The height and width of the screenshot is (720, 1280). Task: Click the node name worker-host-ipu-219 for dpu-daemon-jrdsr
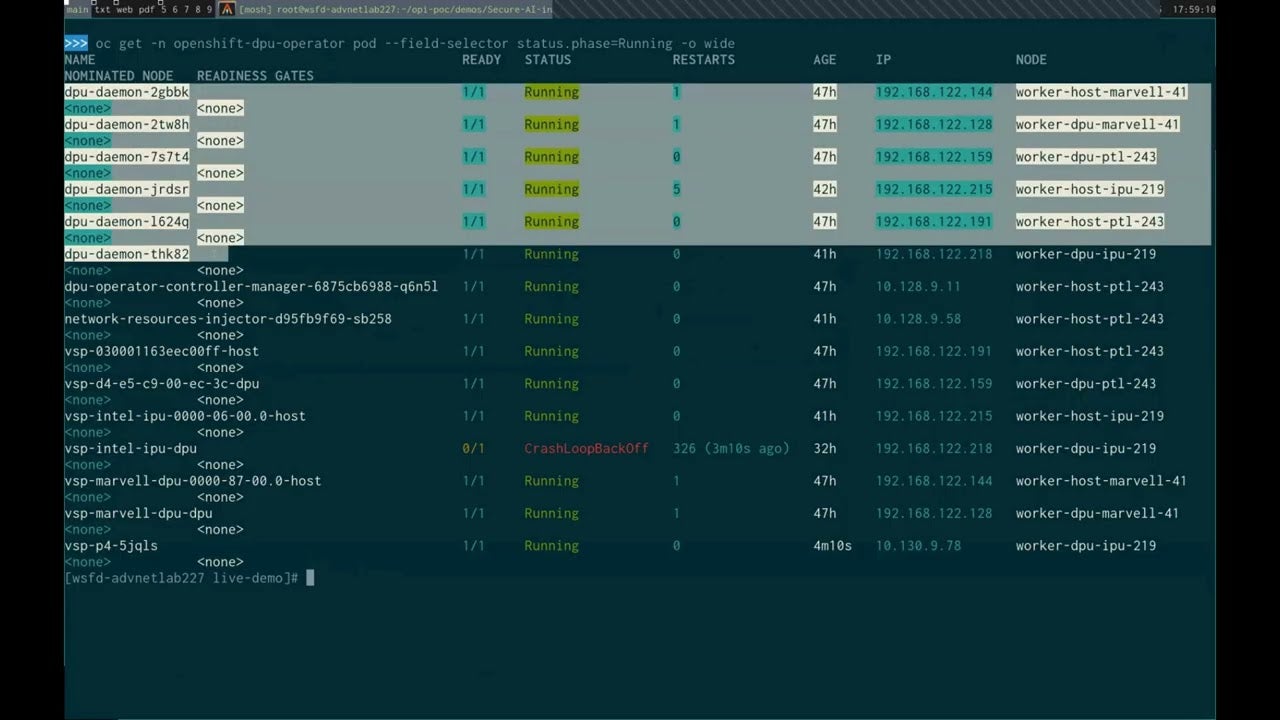[x=1090, y=189]
